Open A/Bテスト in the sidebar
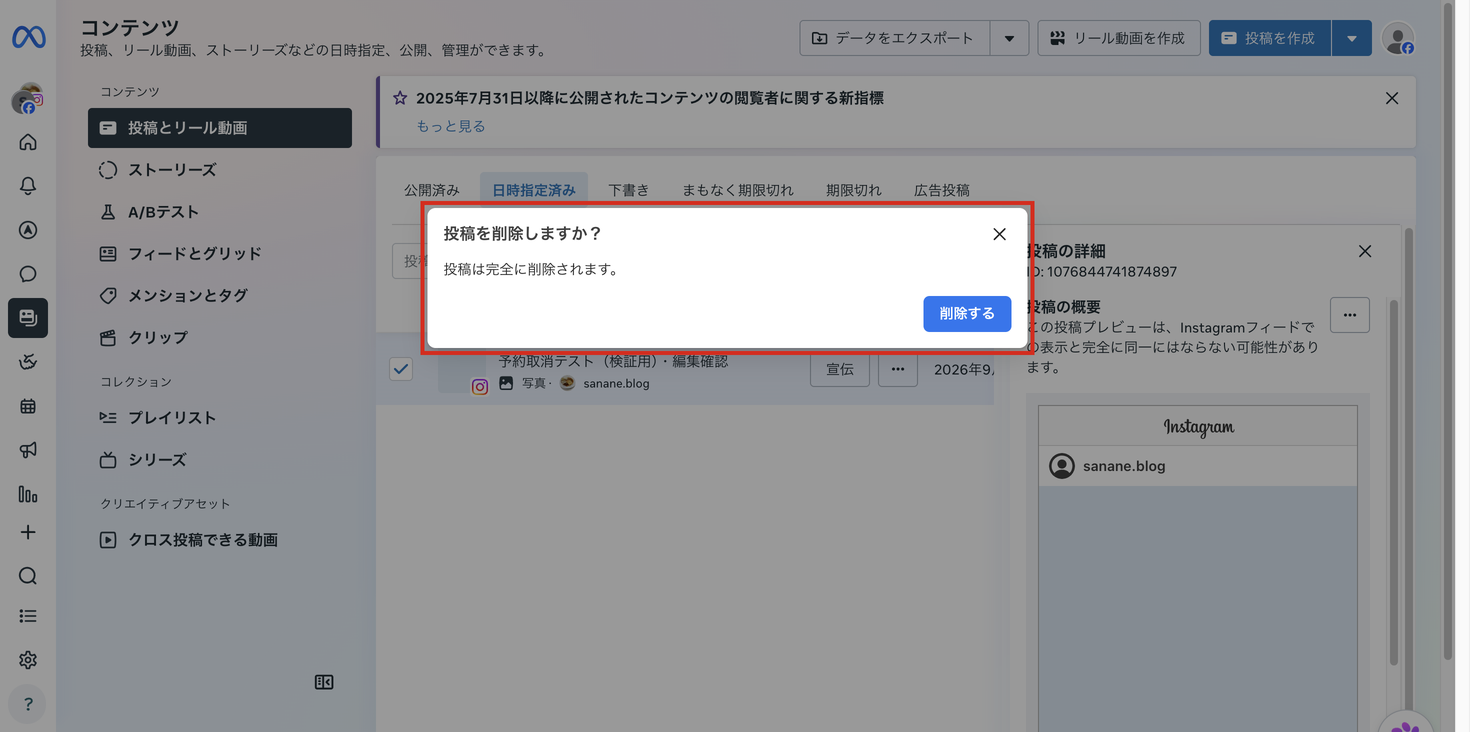Screen dimensions: 1470x732 point(220,212)
